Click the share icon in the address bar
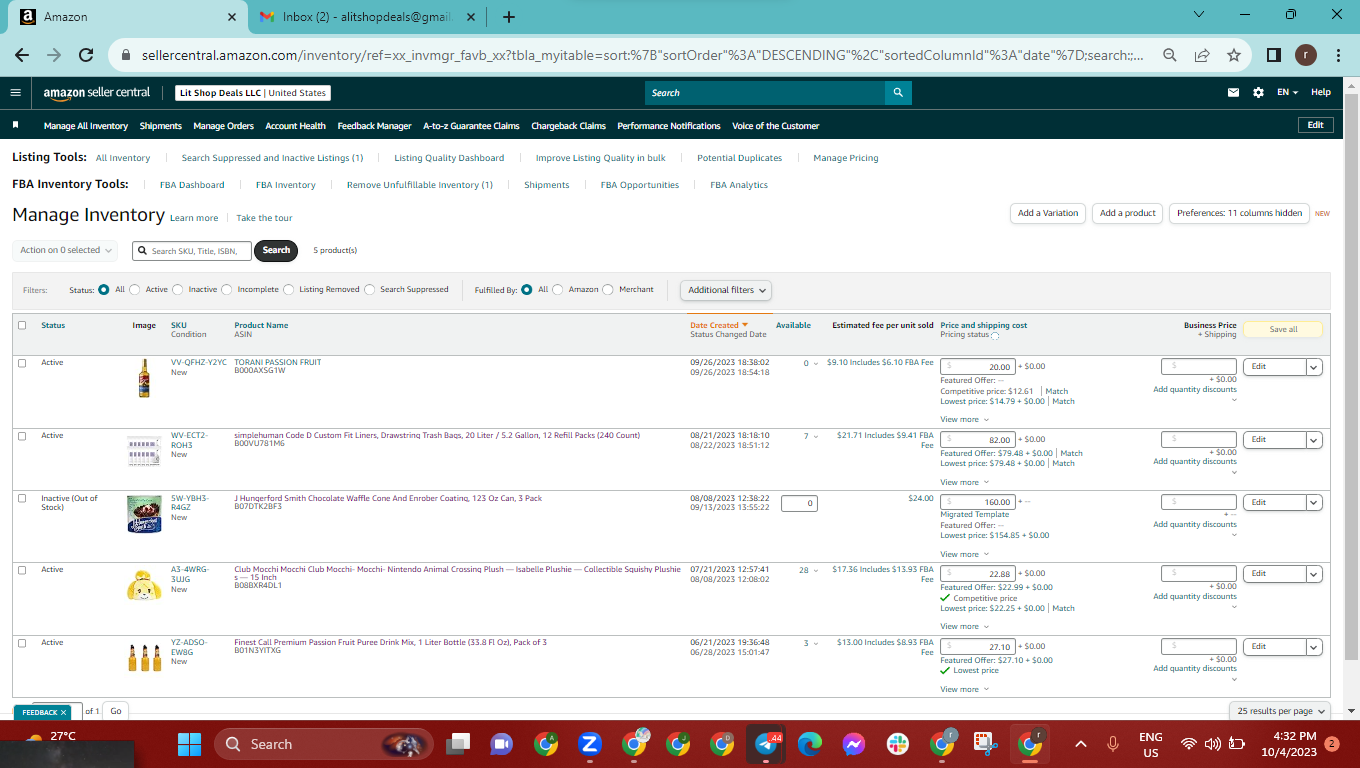 click(x=1201, y=55)
